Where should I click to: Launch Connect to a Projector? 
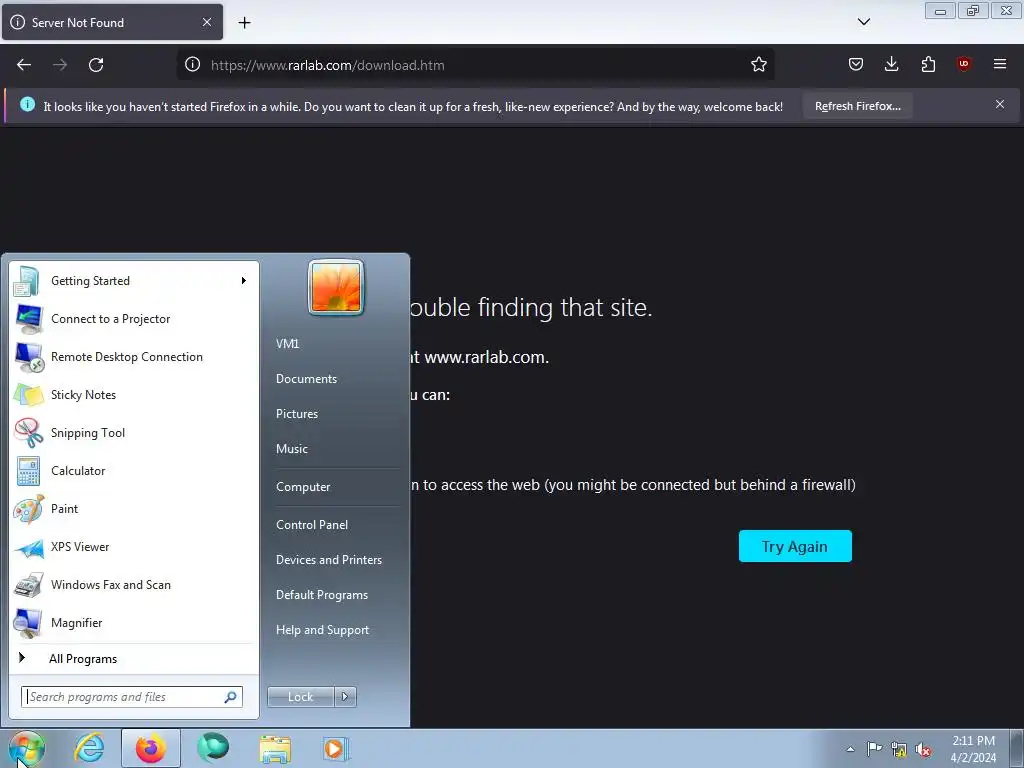[134, 319]
